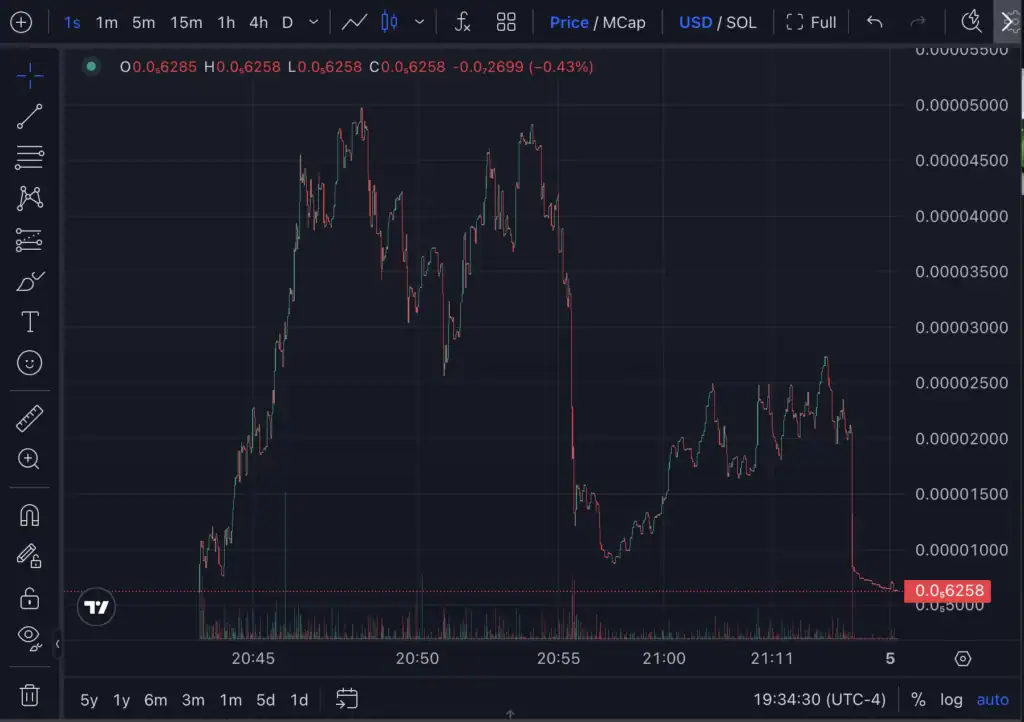Switch to the 15m timeframe
The image size is (1024, 722).
pyautogui.click(x=186, y=22)
